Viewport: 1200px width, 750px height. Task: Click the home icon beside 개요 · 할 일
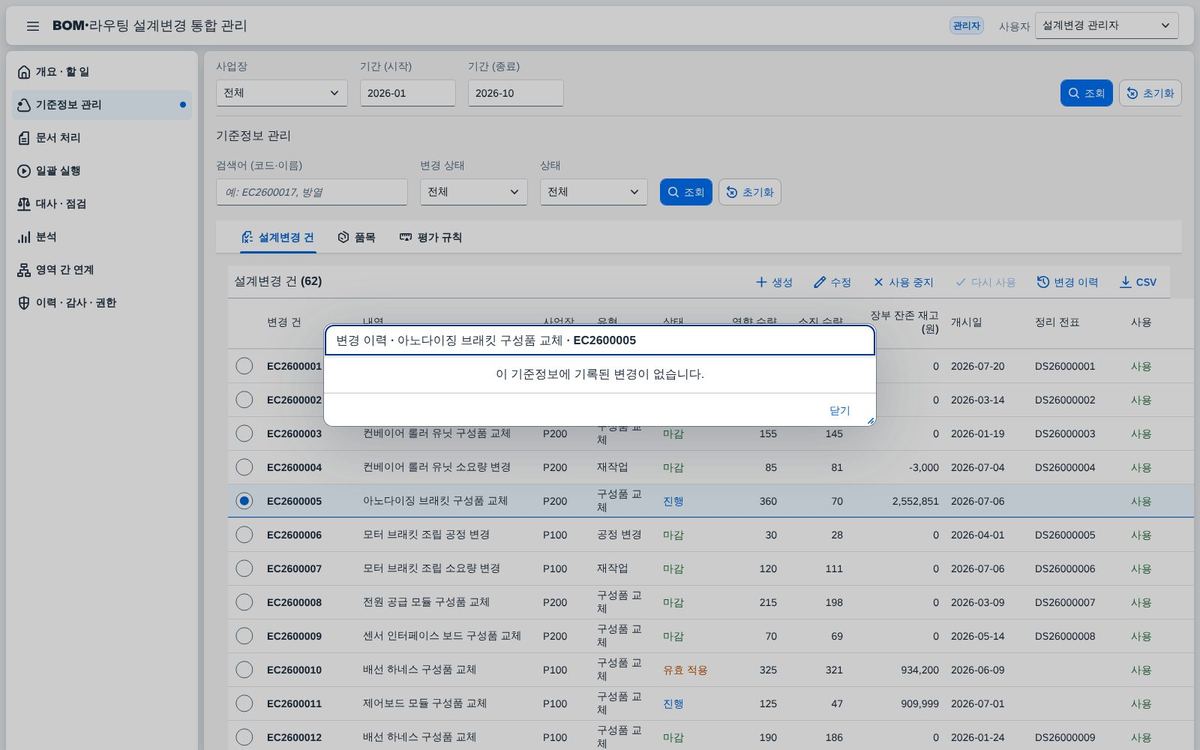(x=24, y=72)
